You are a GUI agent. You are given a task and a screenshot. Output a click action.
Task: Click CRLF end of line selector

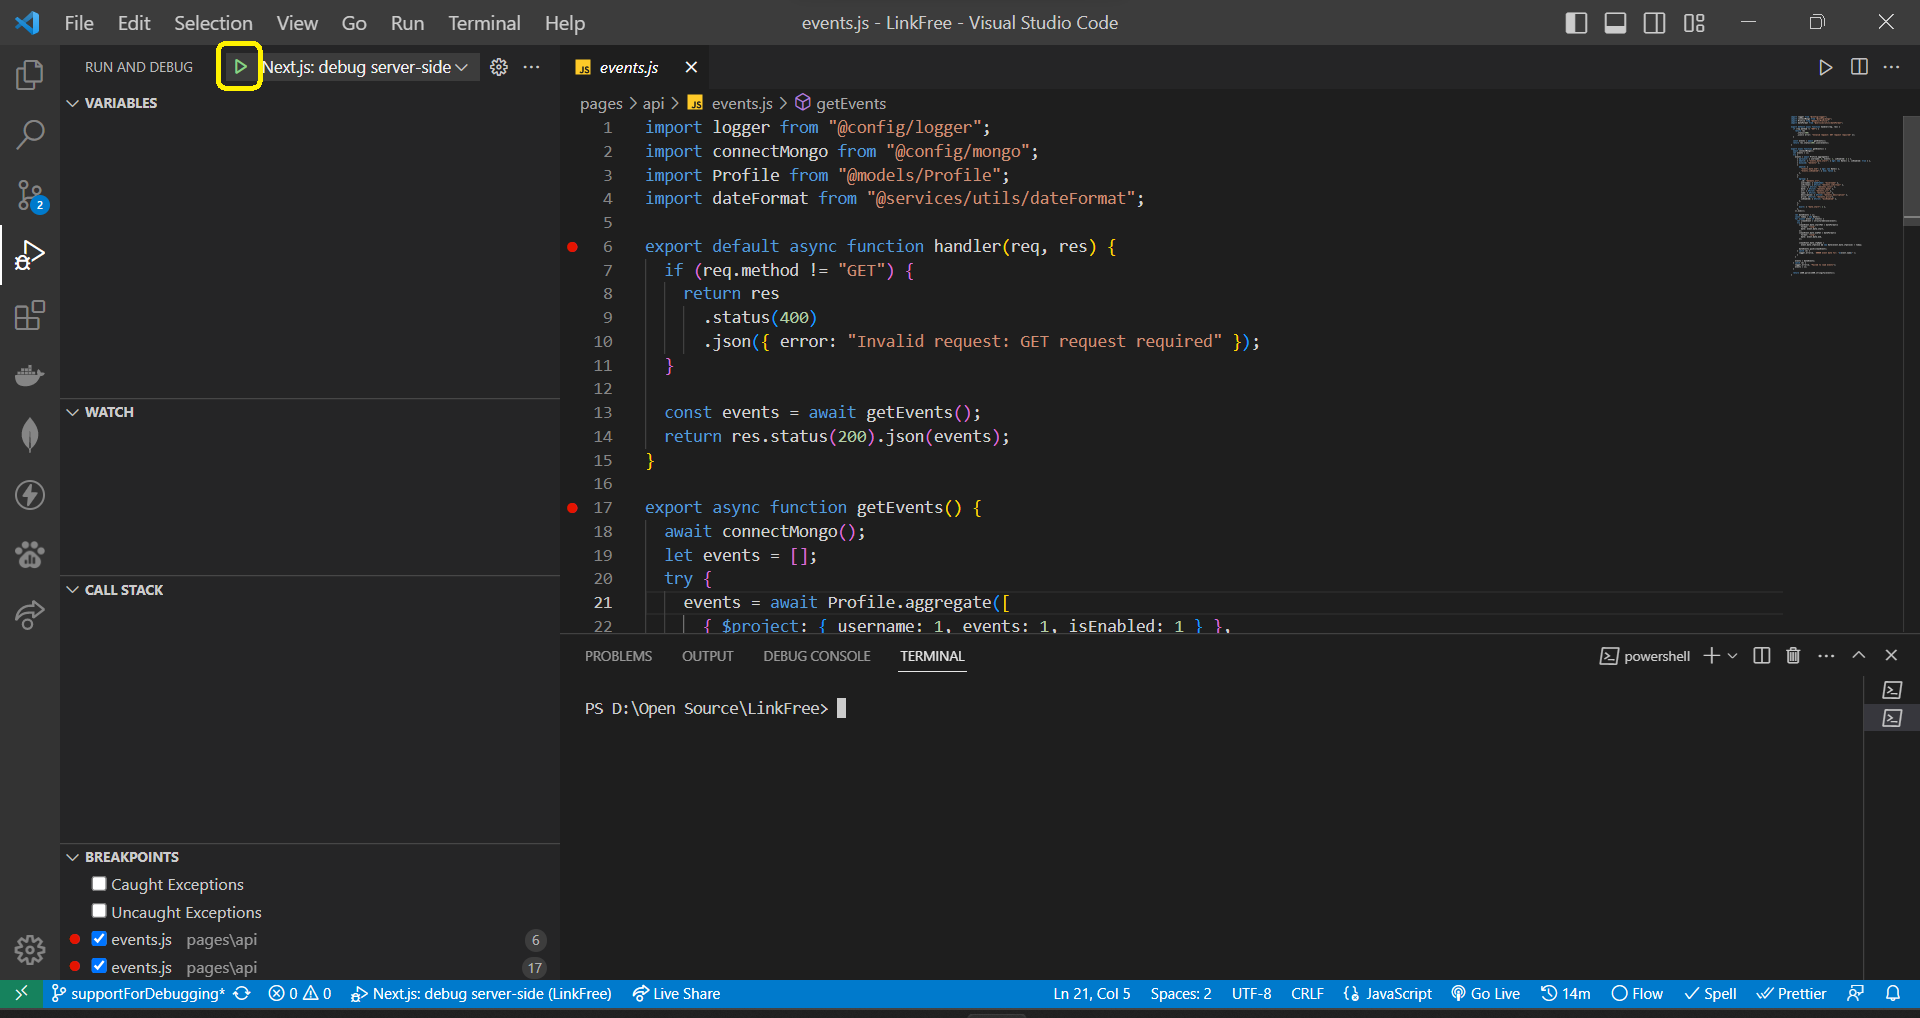click(x=1307, y=993)
